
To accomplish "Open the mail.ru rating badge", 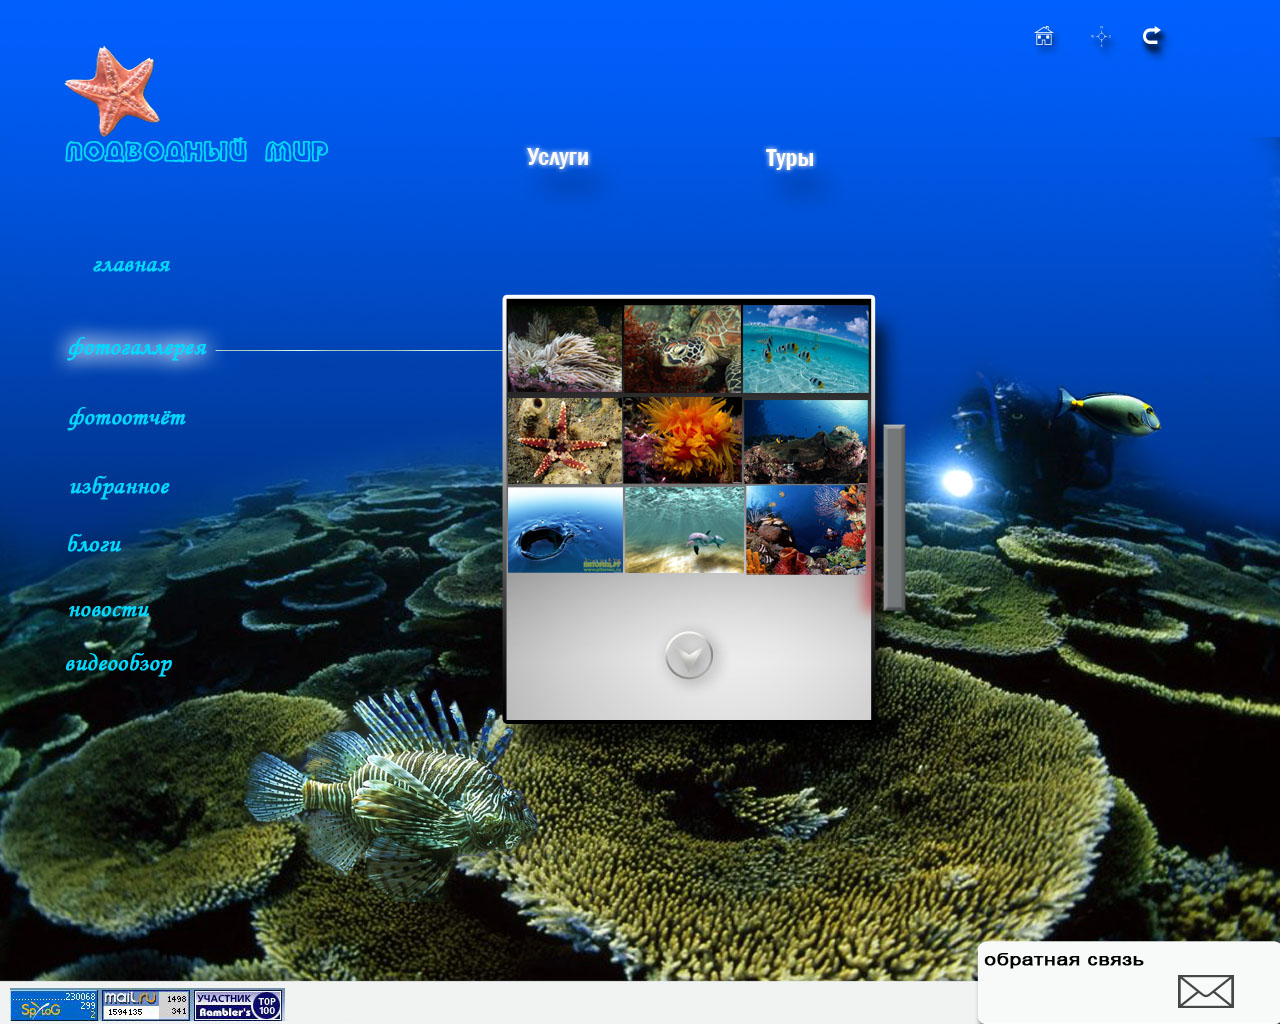I will (x=145, y=1004).
